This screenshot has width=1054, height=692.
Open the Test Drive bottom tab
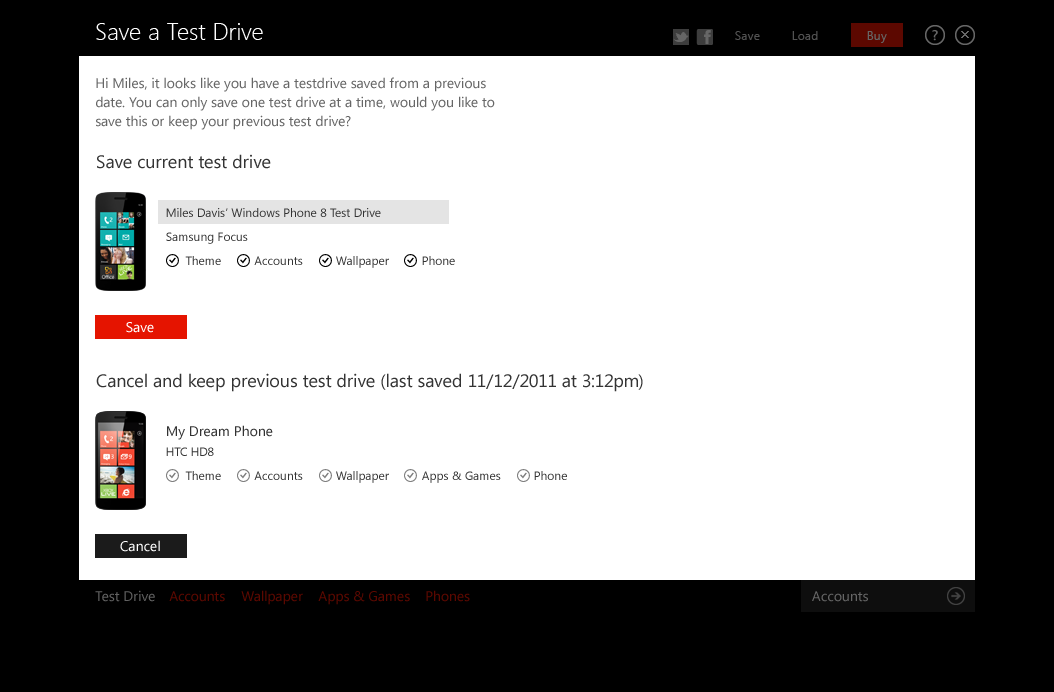pos(125,596)
